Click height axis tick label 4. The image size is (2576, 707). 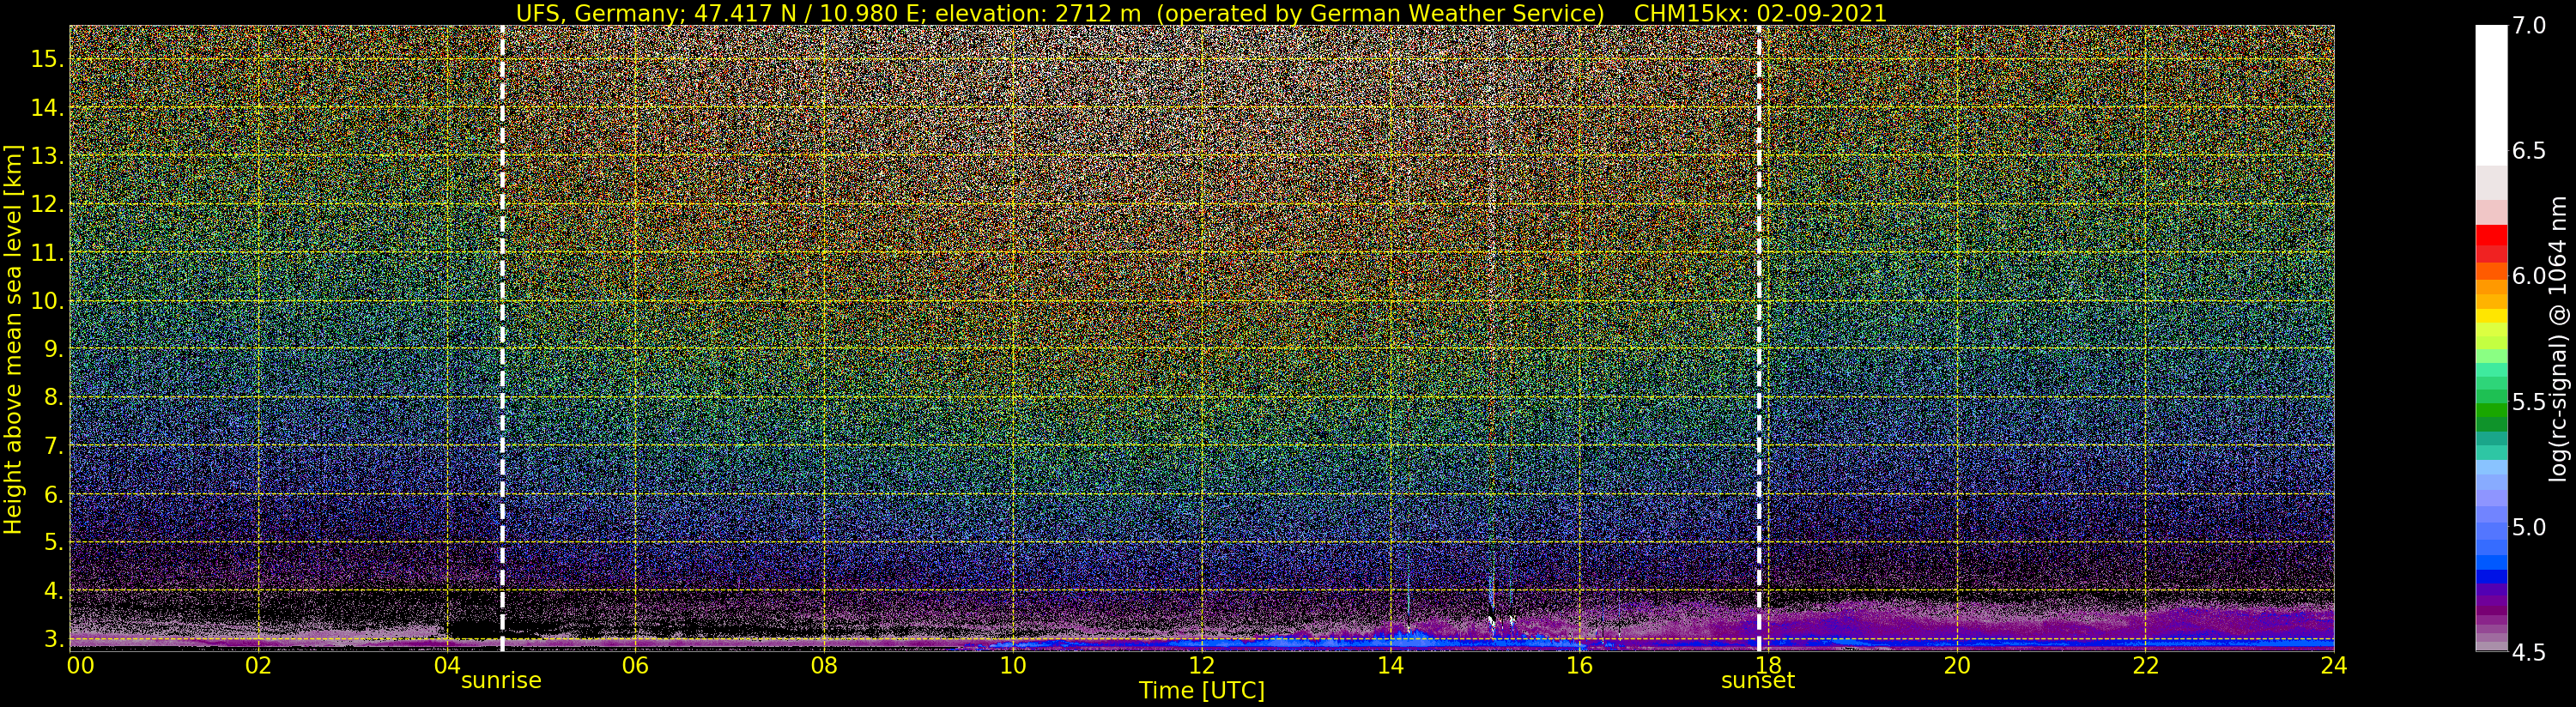click(x=54, y=591)
